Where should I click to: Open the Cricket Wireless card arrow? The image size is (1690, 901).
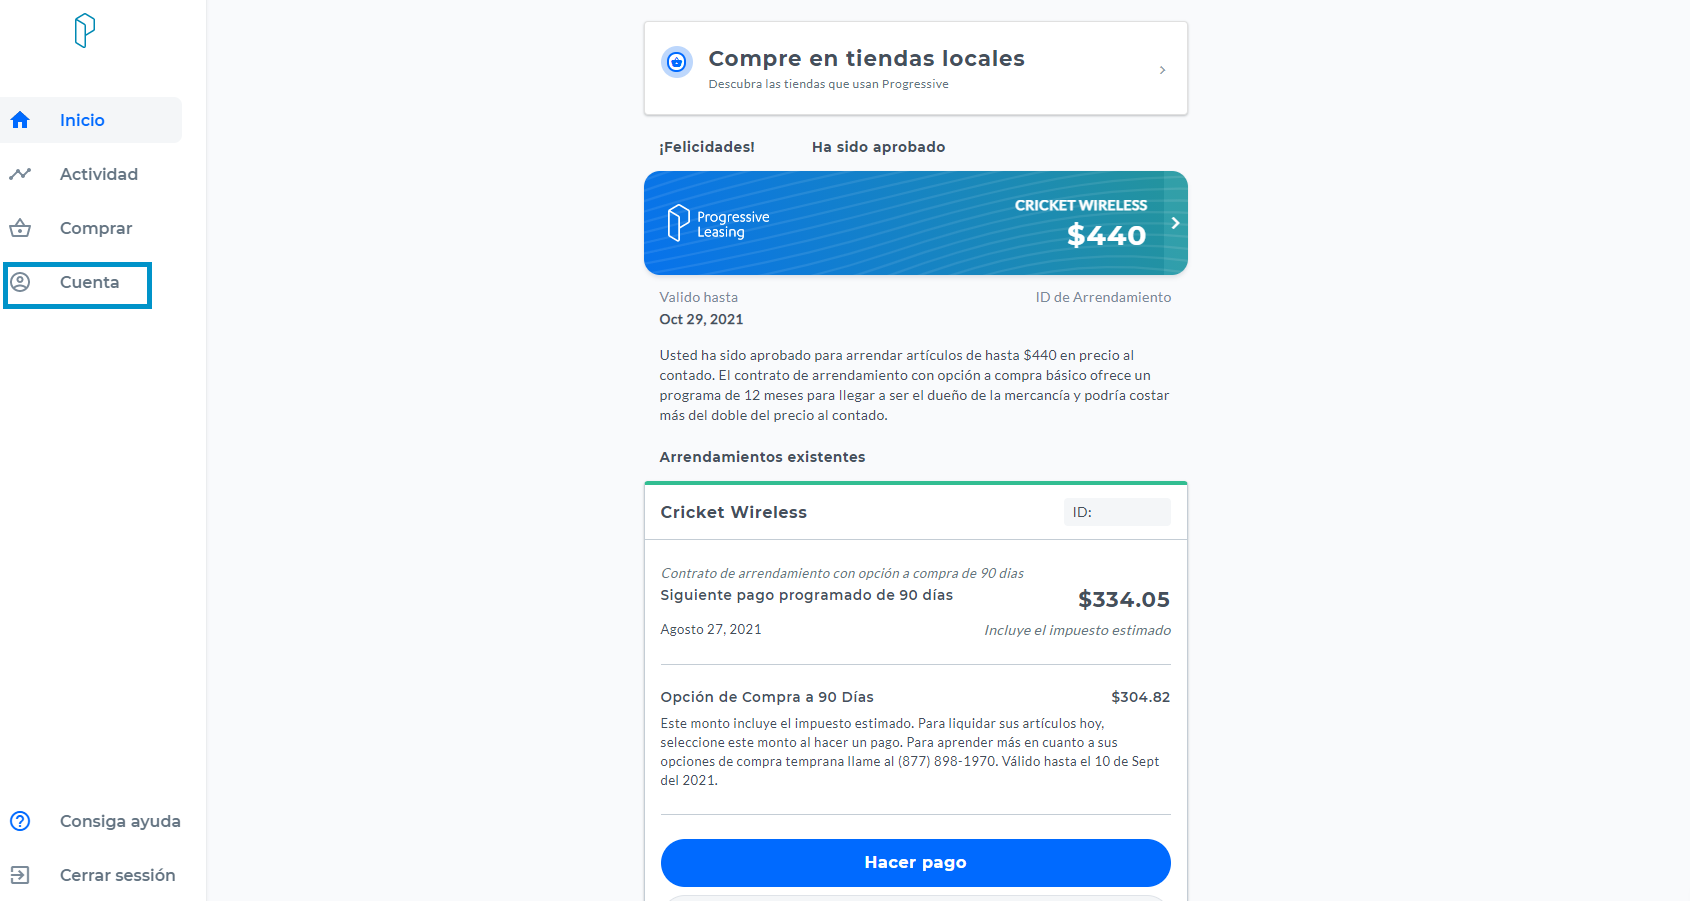click(x=1176, y=223)
